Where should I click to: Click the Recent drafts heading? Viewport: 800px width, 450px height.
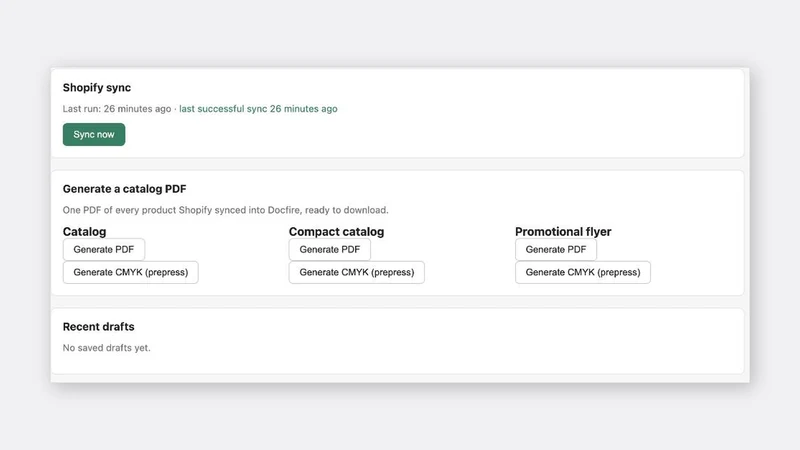(x=98, y=327)
